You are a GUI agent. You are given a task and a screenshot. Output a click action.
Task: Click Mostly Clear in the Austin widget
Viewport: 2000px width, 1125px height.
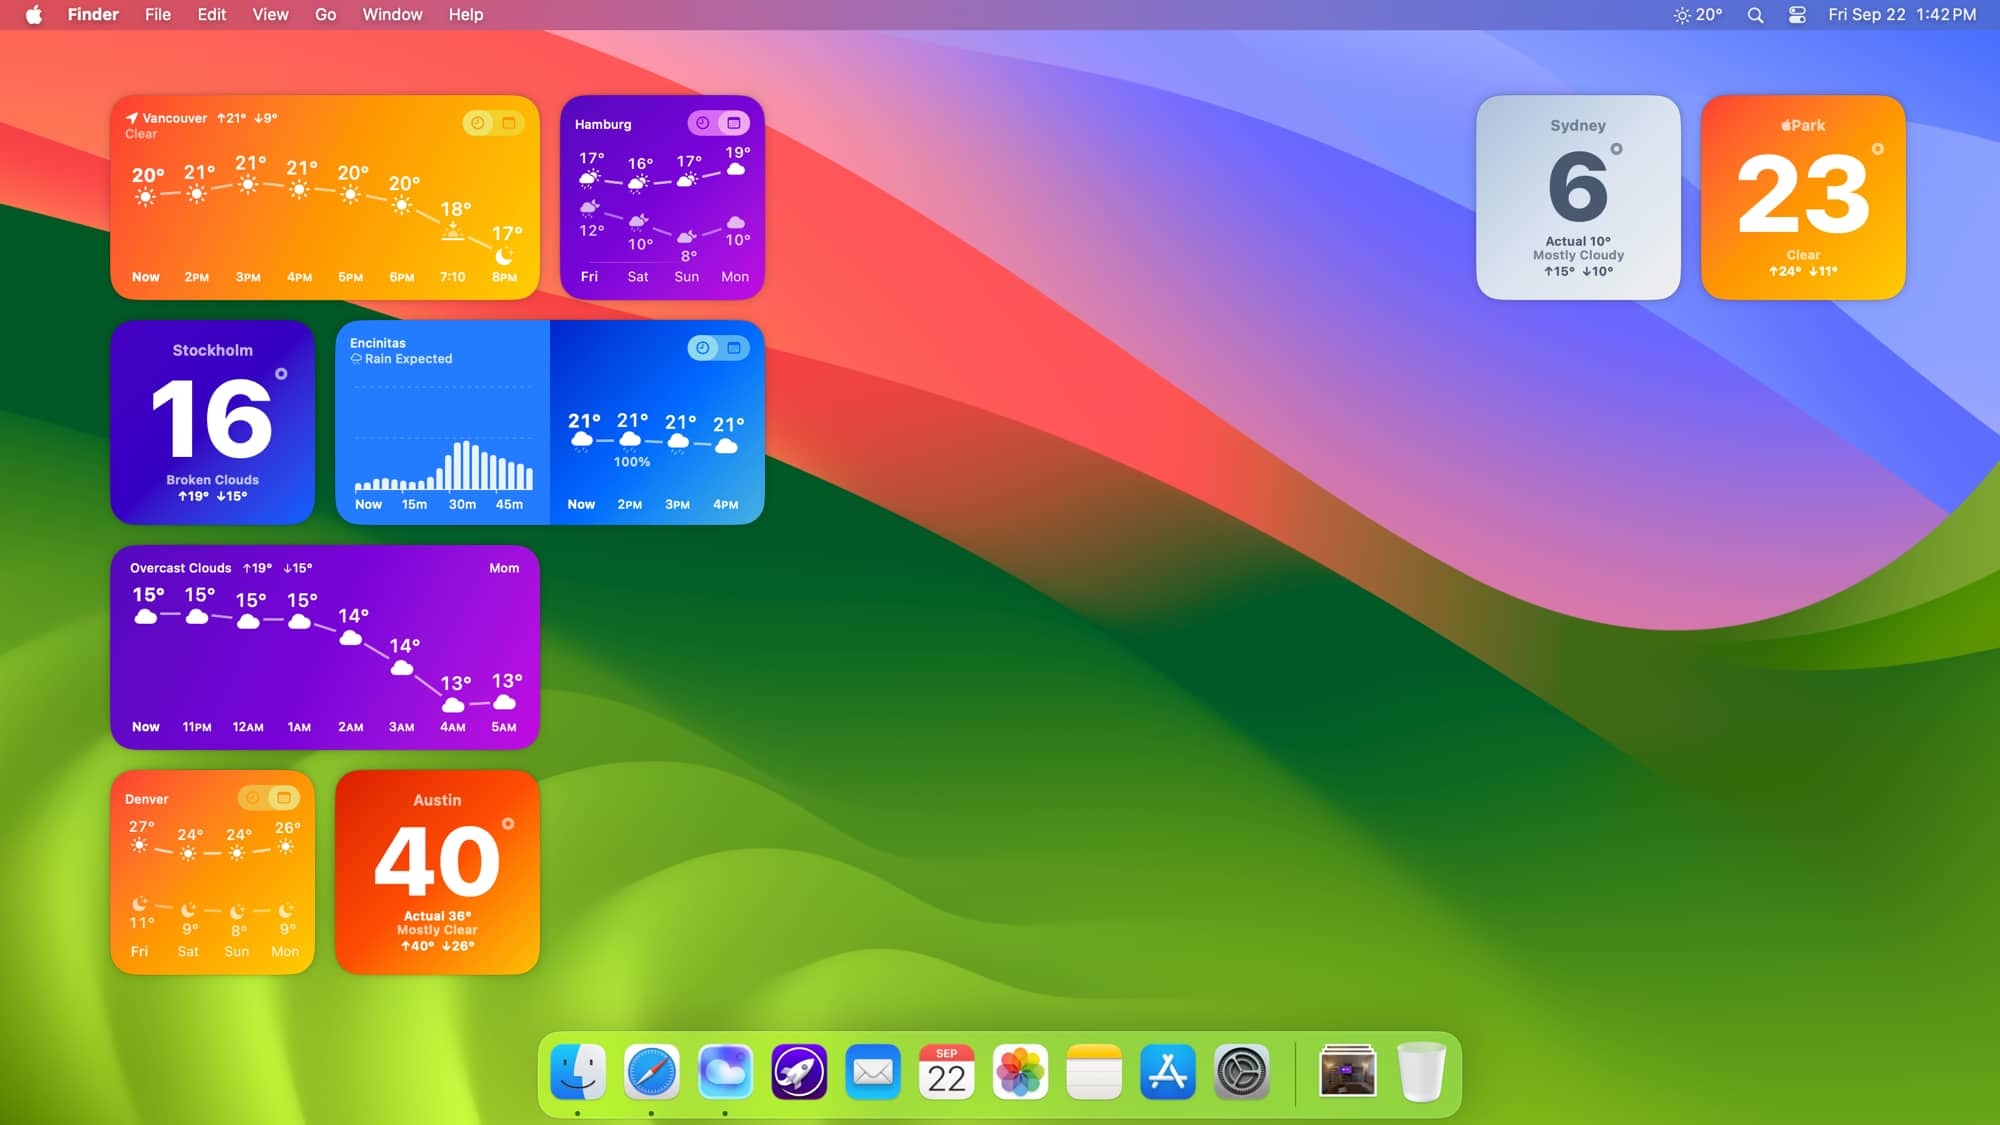437,930
